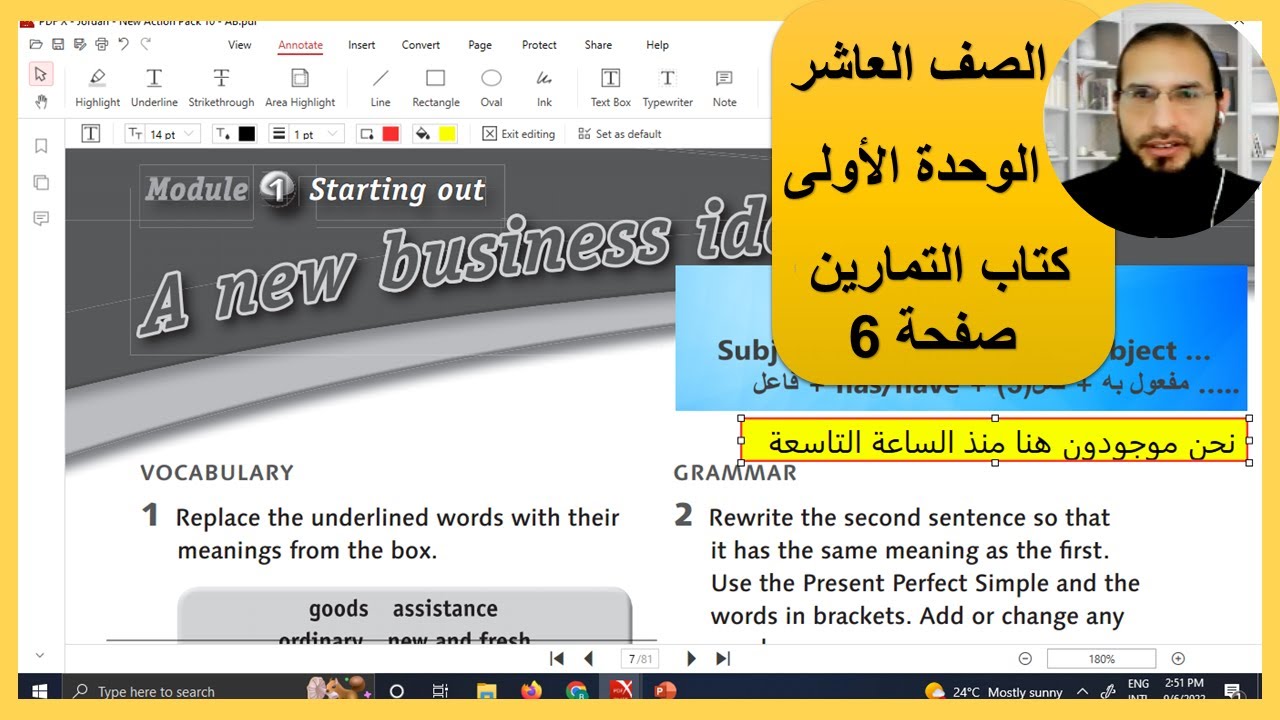Image resolution: width=1280 pixels, height=720 pixels.
Task: Click the text box style icon
Action: pos(91,134)
